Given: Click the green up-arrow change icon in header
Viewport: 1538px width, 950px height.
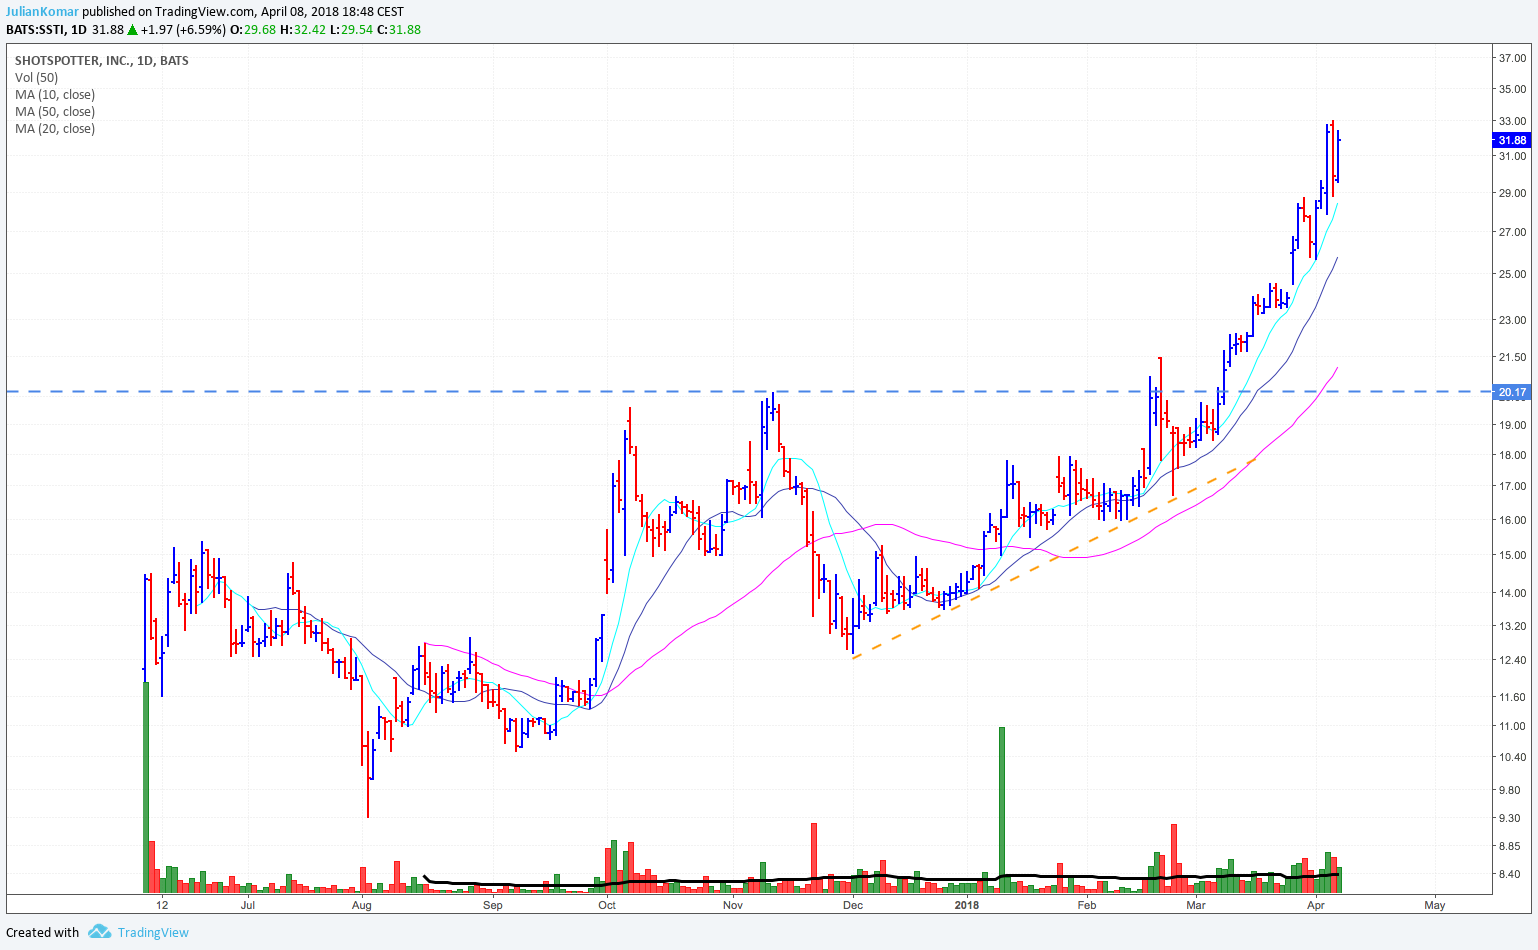Looking at the screenshot, I should [132, 29].
